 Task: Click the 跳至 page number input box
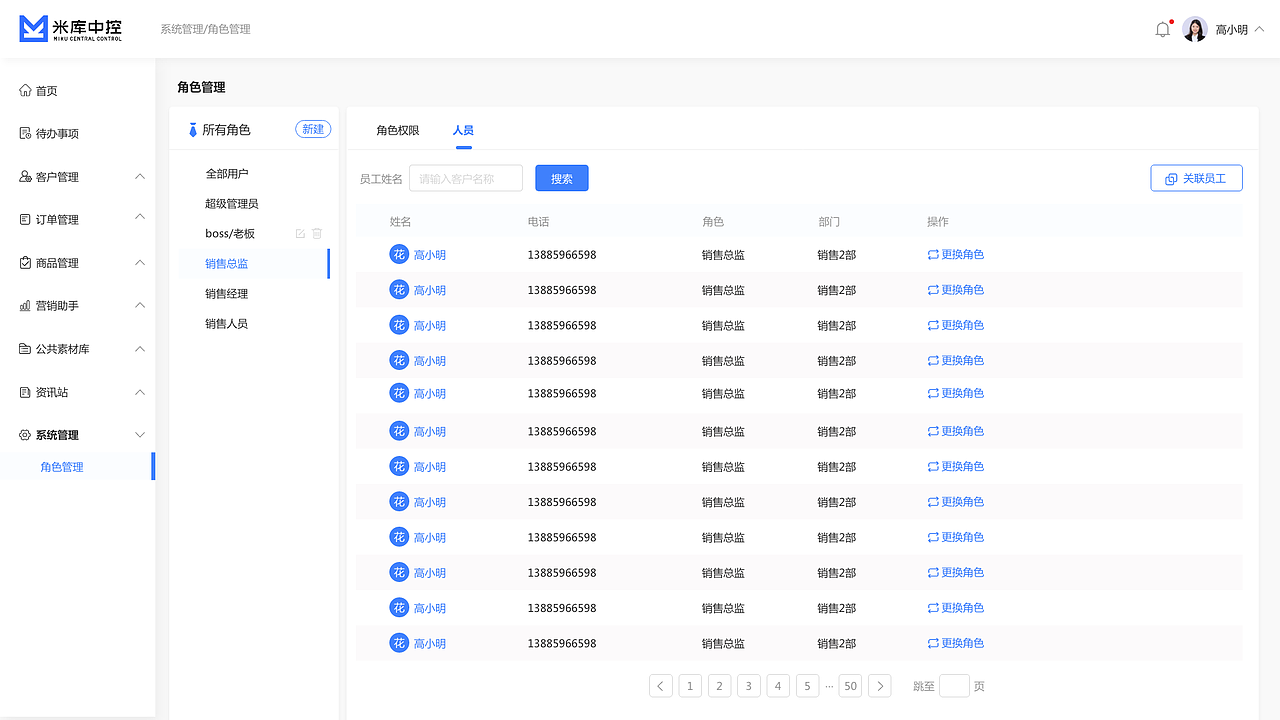point(954,686)
